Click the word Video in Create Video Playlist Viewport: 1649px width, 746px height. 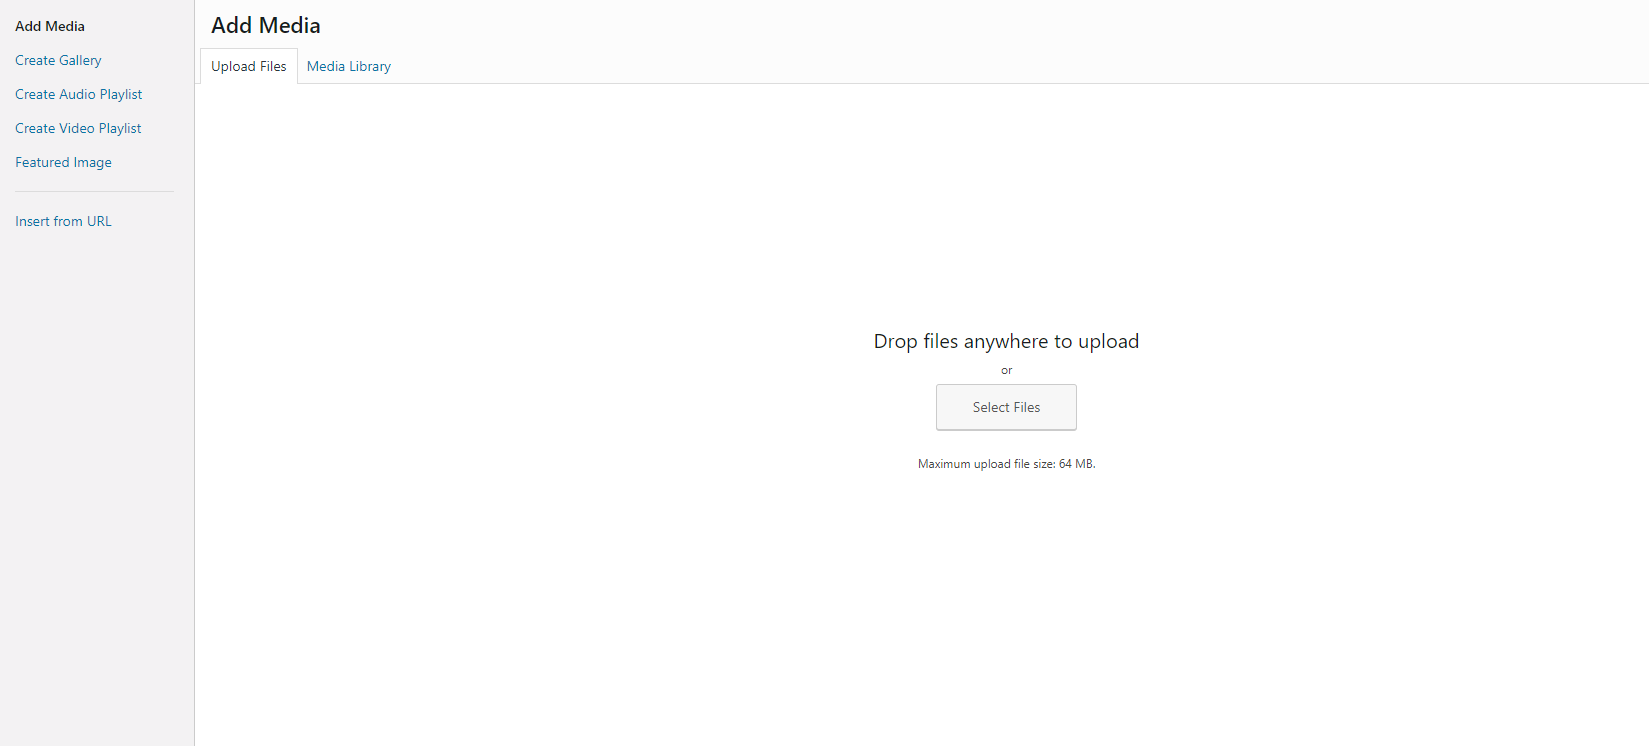click(x=76, y=128)
